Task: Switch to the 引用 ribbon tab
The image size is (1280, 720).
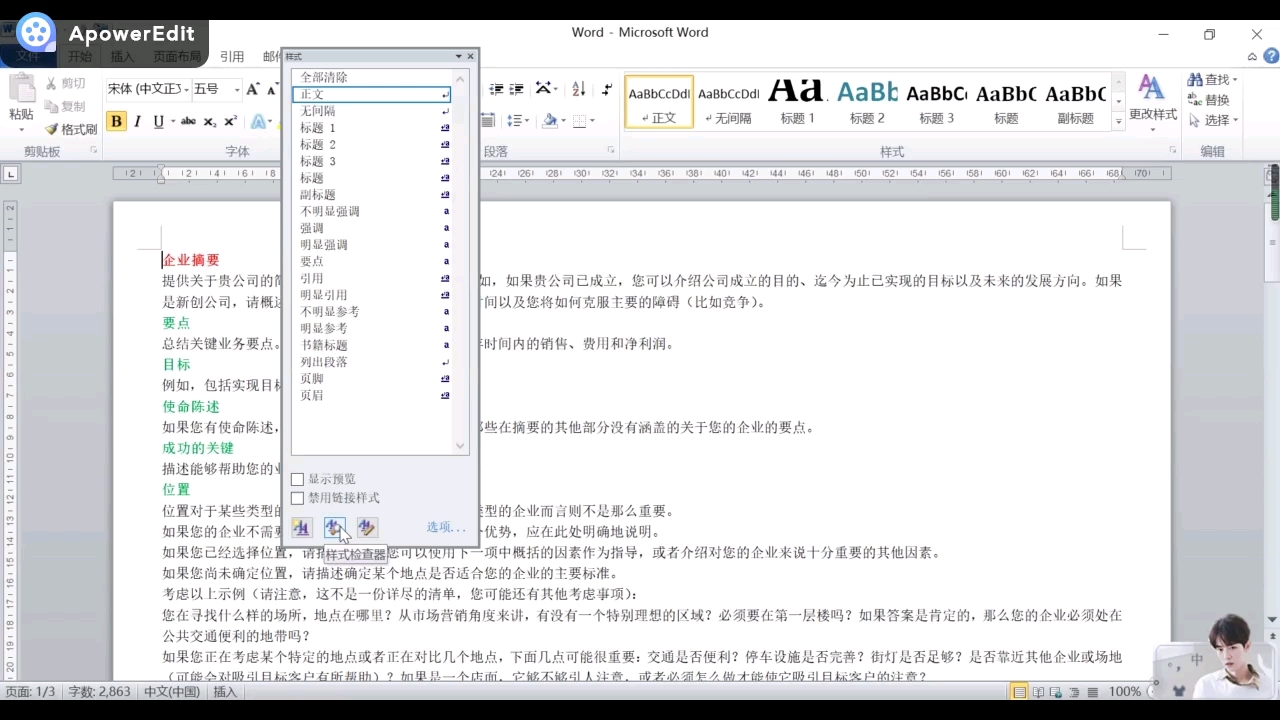Action: (x=232, y=56)
